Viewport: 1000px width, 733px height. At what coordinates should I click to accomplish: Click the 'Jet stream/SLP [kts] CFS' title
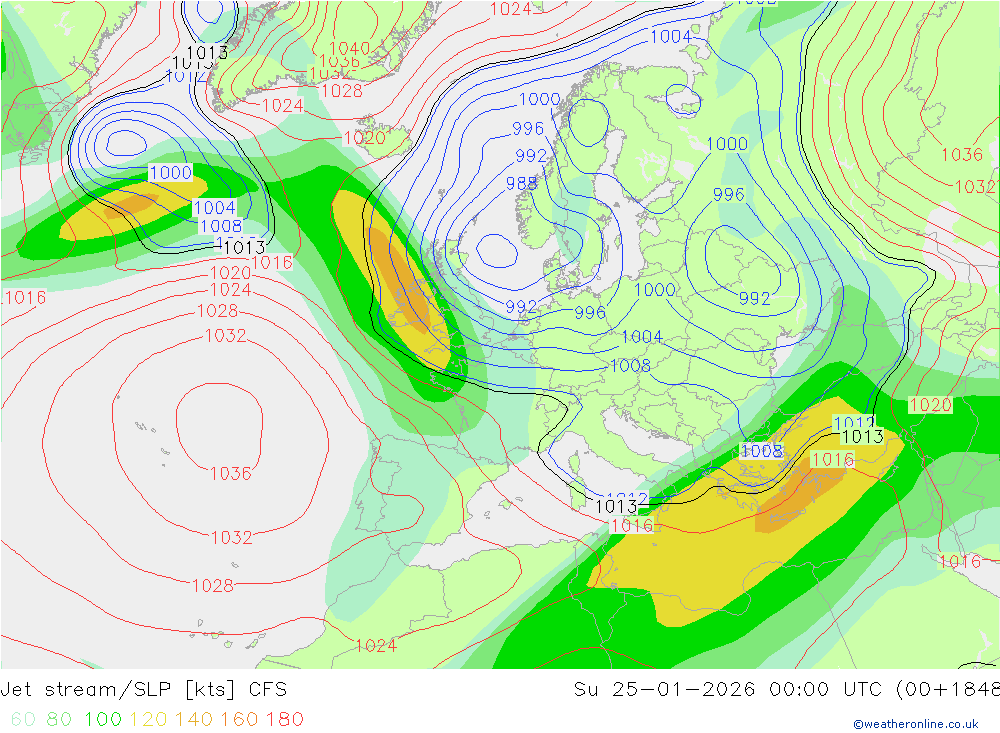143,689
